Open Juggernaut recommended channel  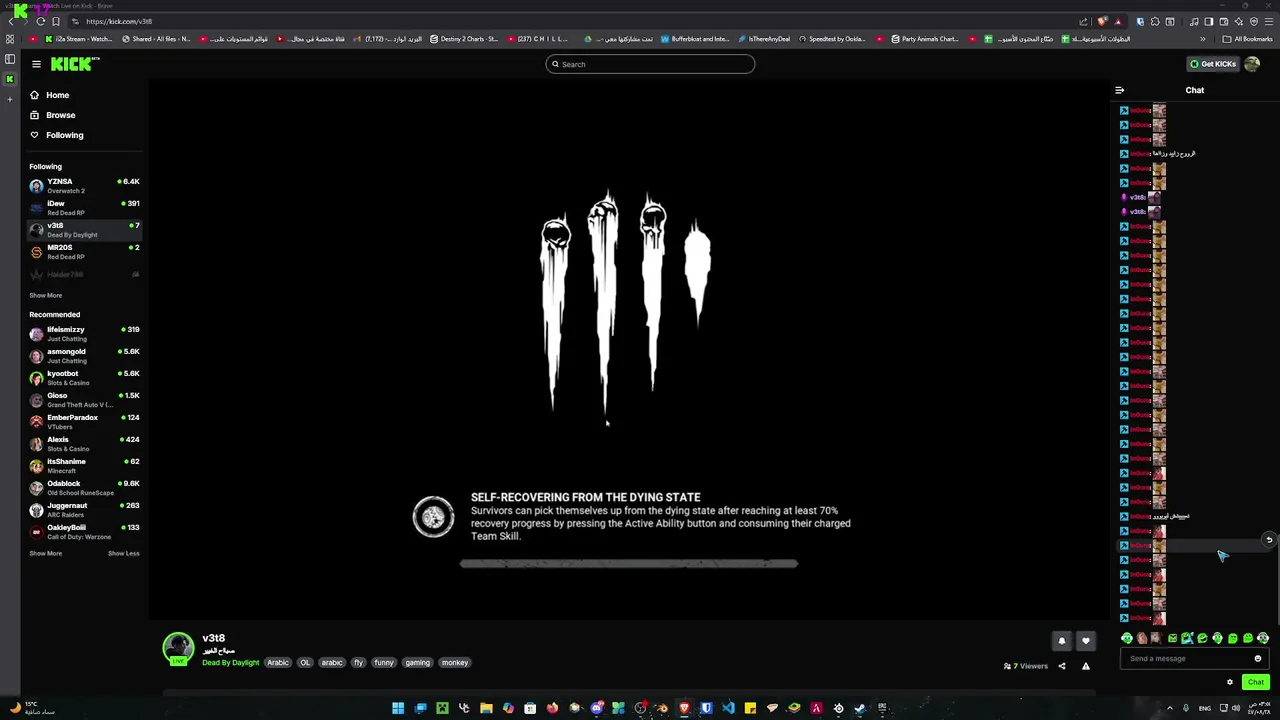pos(85,510)
